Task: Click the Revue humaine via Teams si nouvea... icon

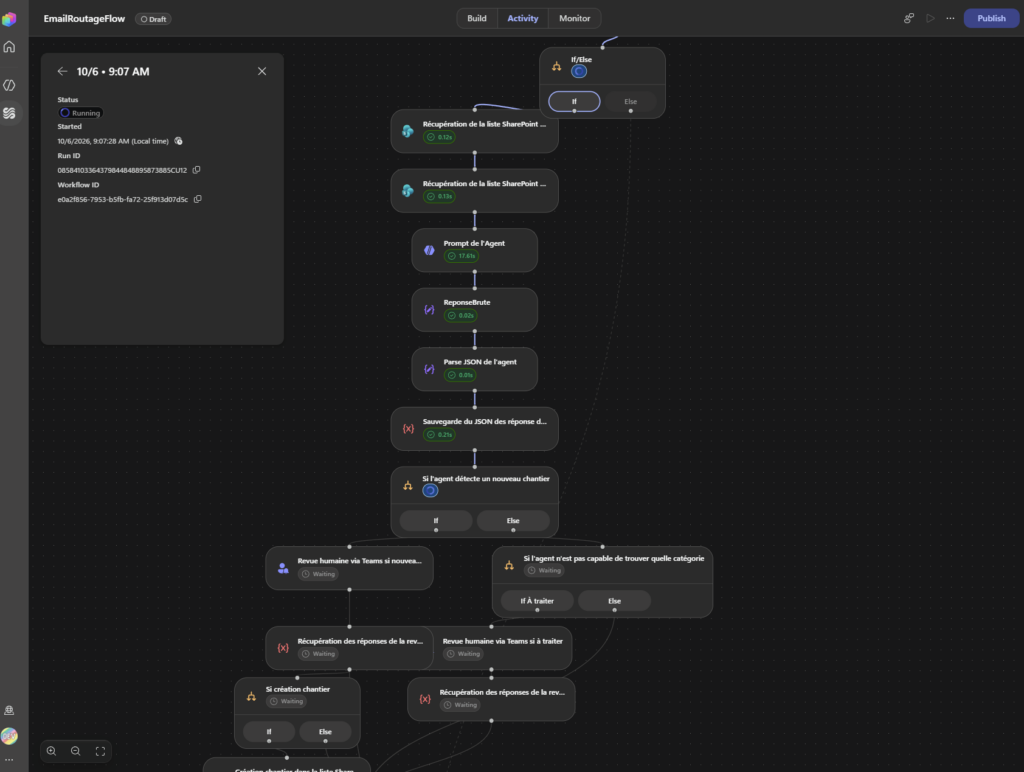Action: 283,568
